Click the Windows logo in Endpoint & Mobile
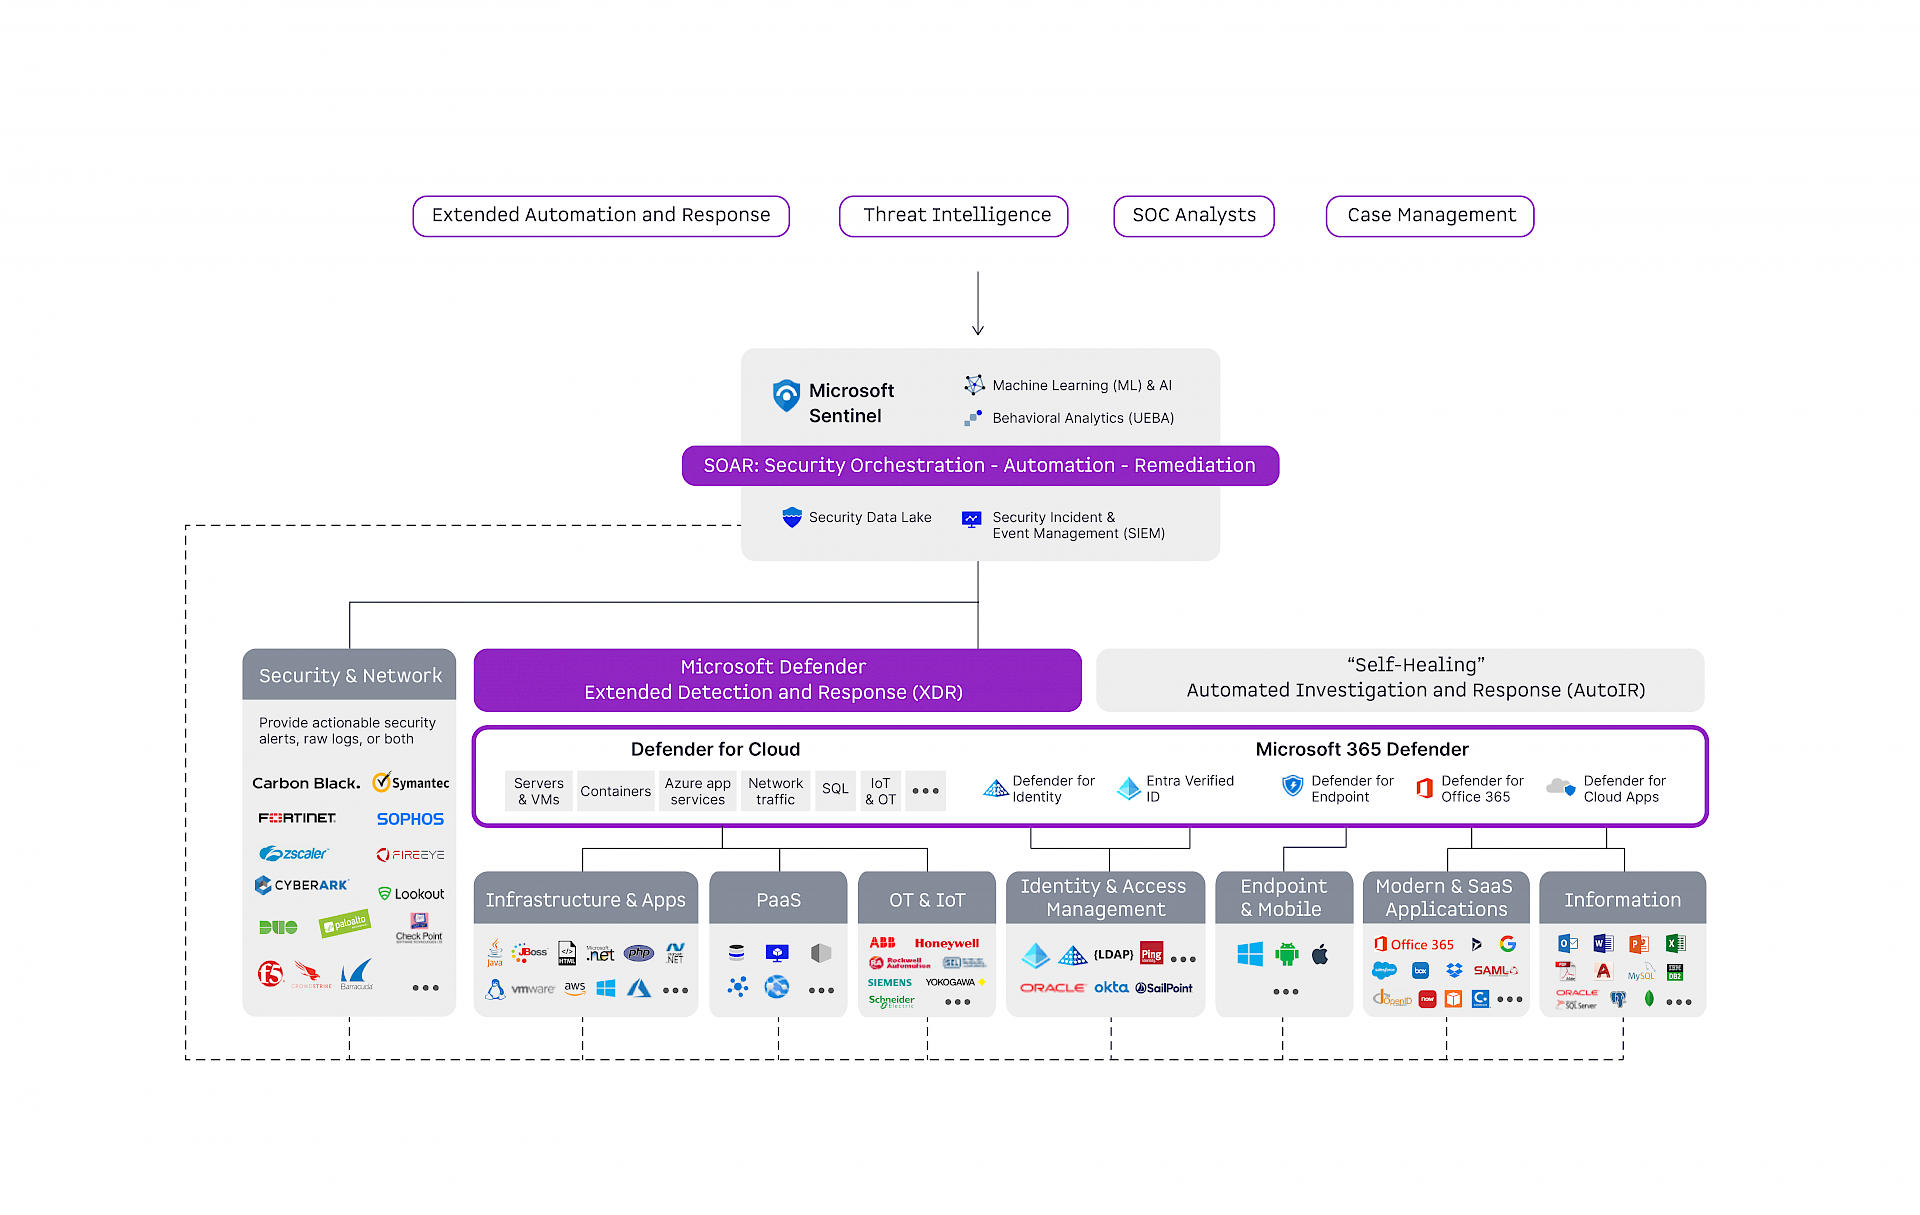Screen dimensions: 1920x1215 [1250, 954]
